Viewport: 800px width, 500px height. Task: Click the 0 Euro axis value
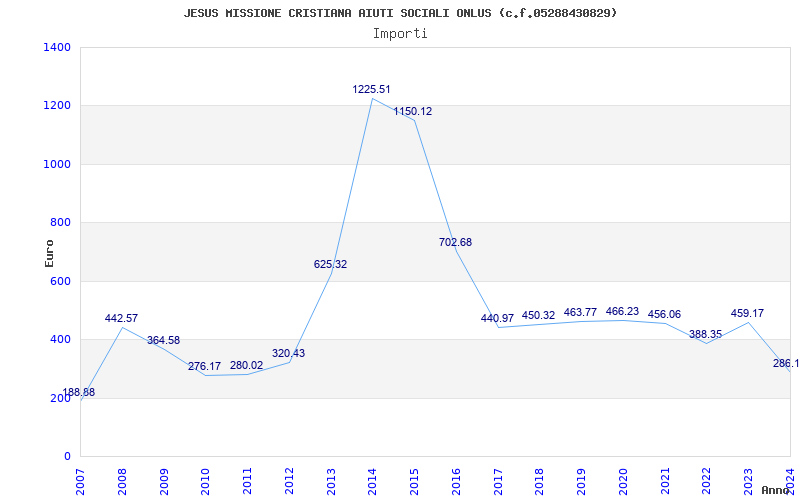(x=67, y=456)
